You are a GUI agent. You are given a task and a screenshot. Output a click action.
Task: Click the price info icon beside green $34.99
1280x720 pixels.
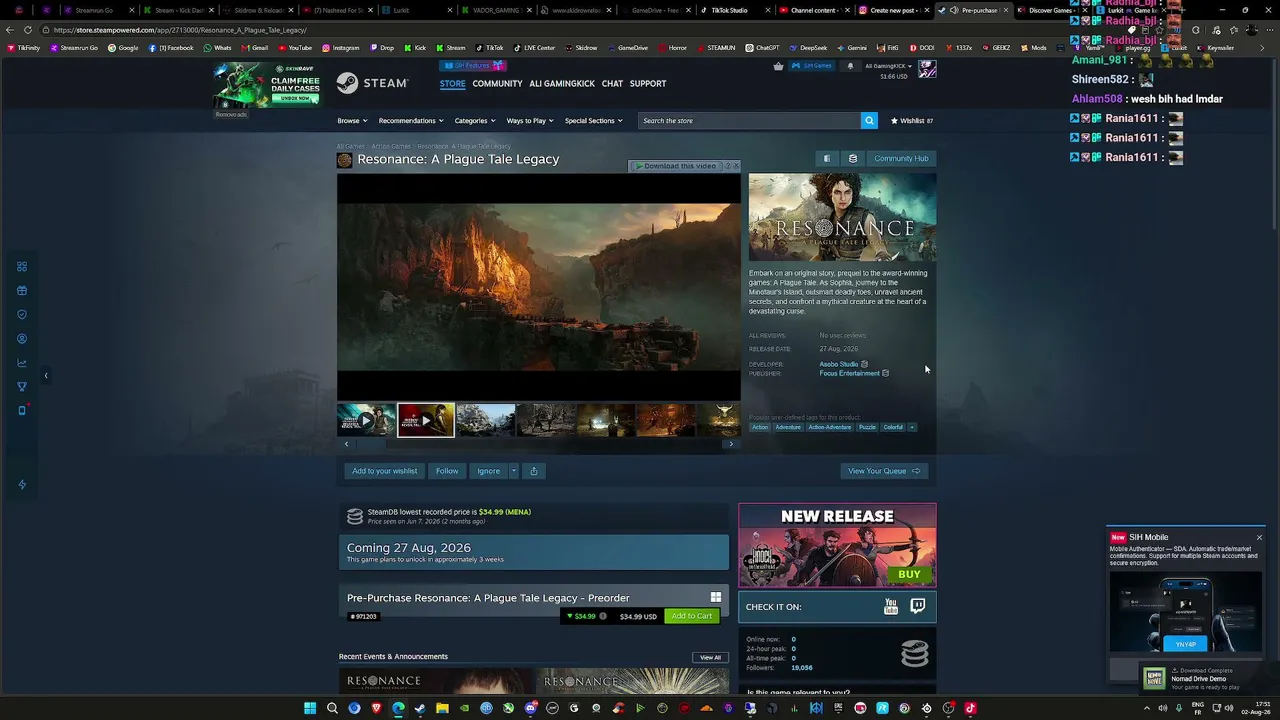[x=602, y=616]
